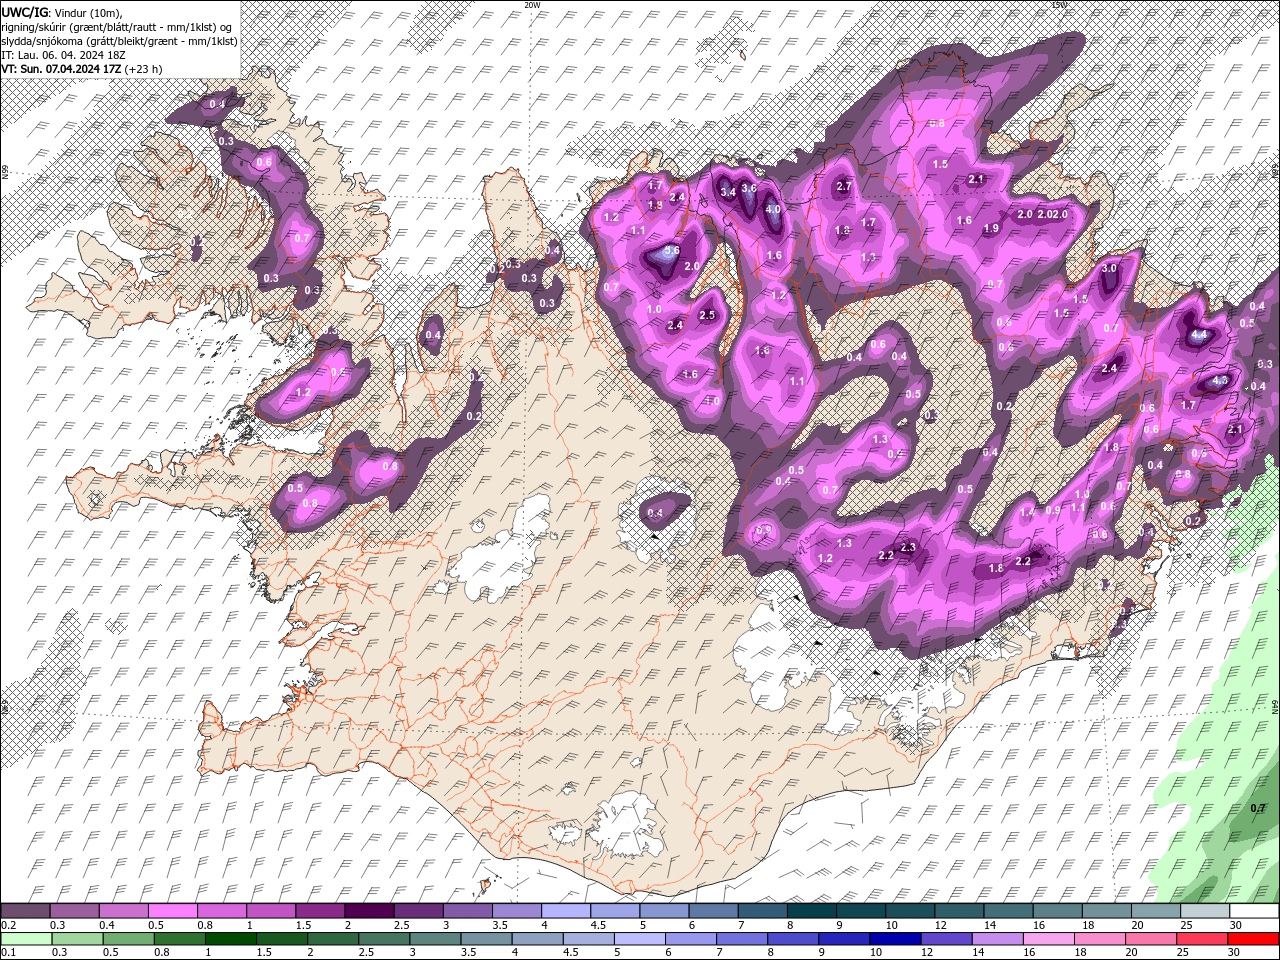Click the "3.4" snowfall value on the map
Image resolution: width=1280 pixels, height=960 pixels.
[728, 191]
